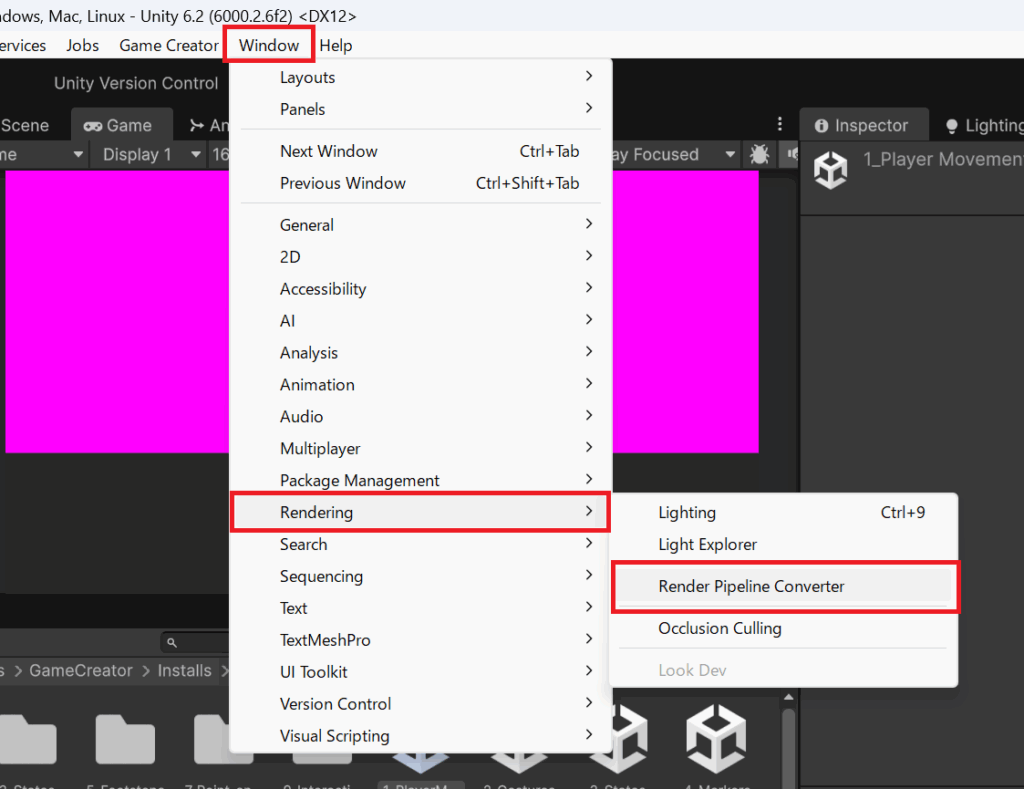The width and height of the screenshot is (1024, 789).
Task: Click Unity Version Control button
Action: click(x=136, y=83)
